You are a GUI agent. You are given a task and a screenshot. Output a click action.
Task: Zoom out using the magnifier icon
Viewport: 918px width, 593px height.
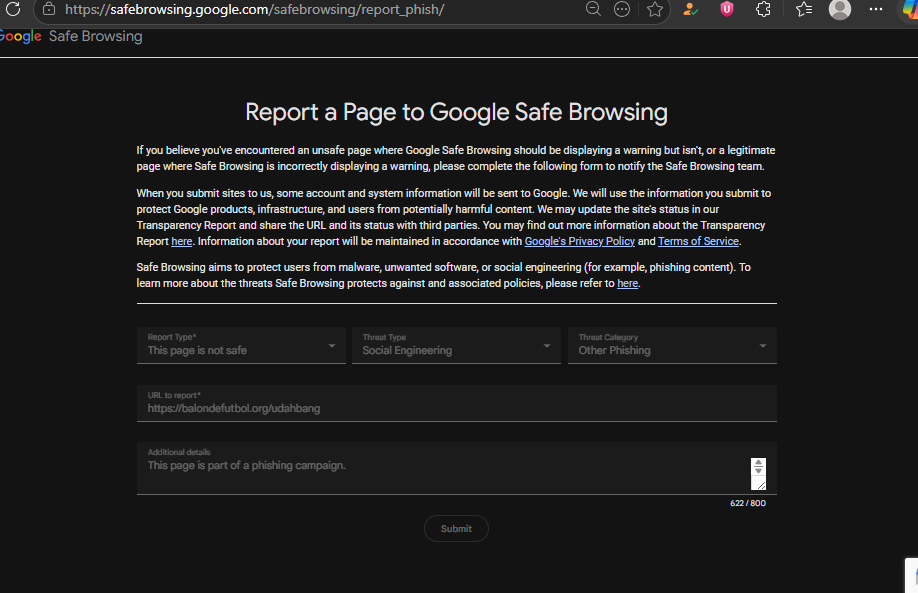[593, 9]
